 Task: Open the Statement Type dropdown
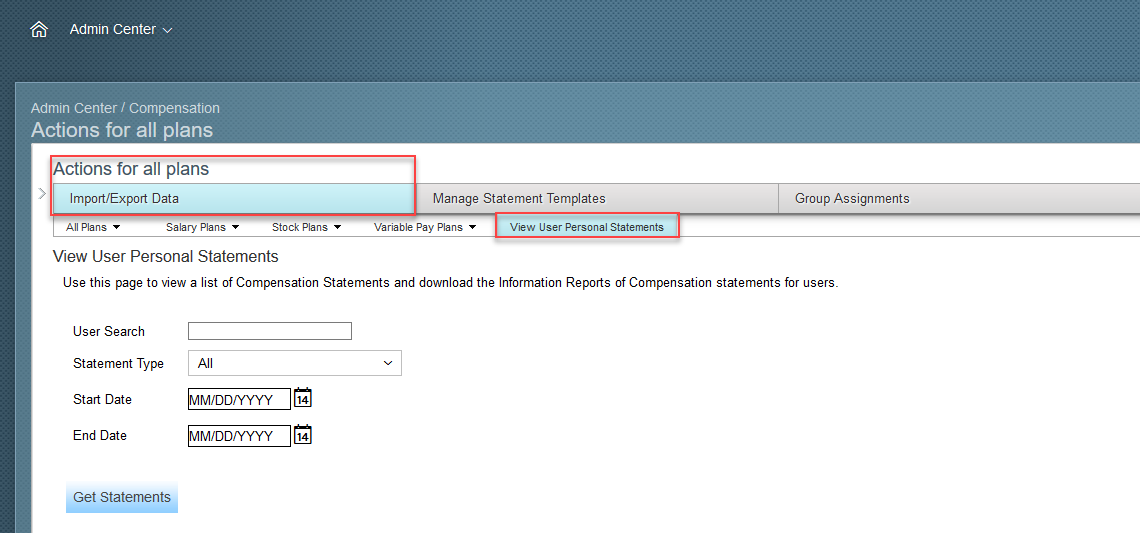tap(294, 363)
